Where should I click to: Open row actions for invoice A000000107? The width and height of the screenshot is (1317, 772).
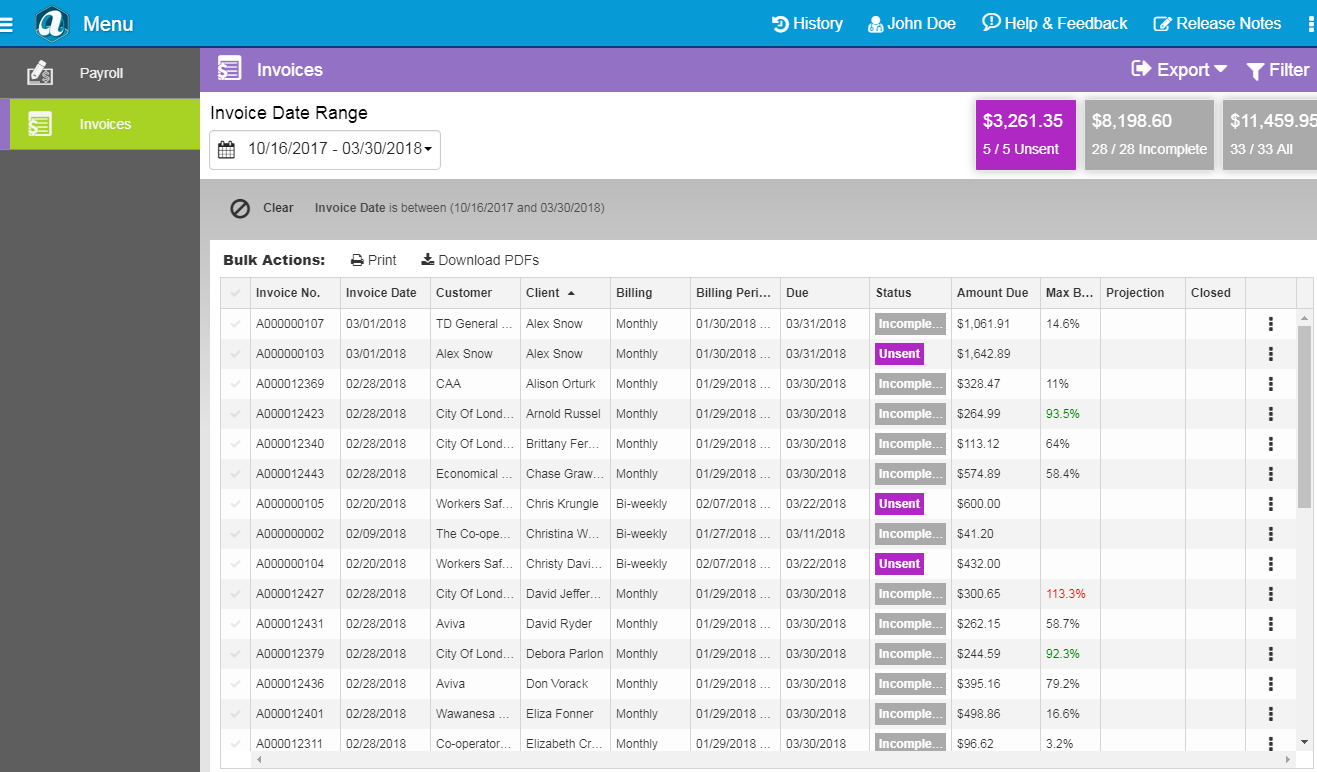click(x=1270, y=324)
